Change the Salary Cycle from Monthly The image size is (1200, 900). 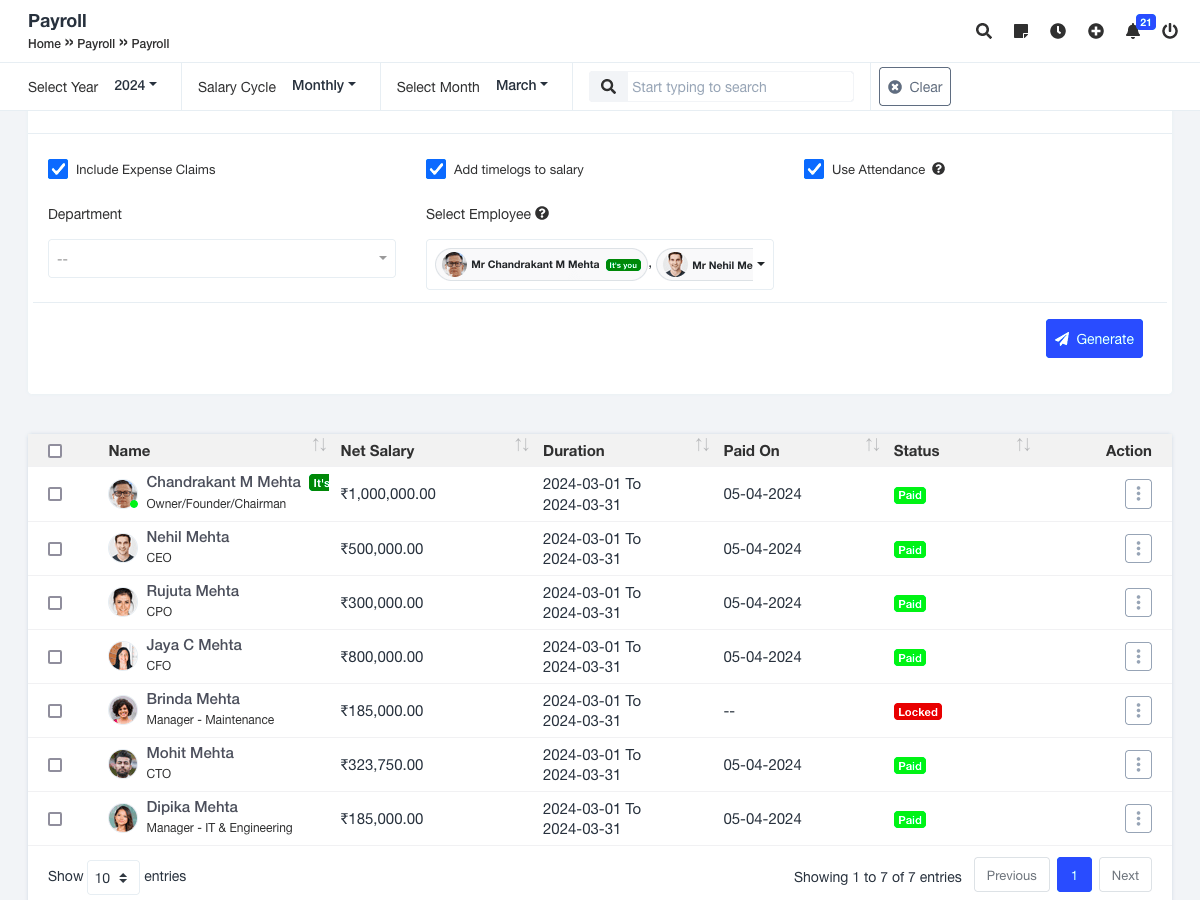coord(323,85)
